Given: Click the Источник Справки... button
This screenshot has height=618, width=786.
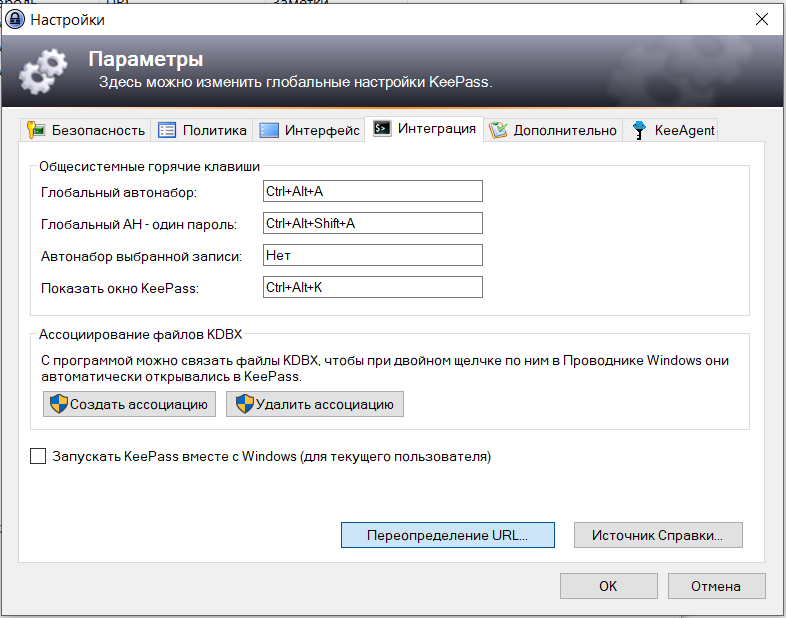Looking at the screenshot, I should 658,535.
